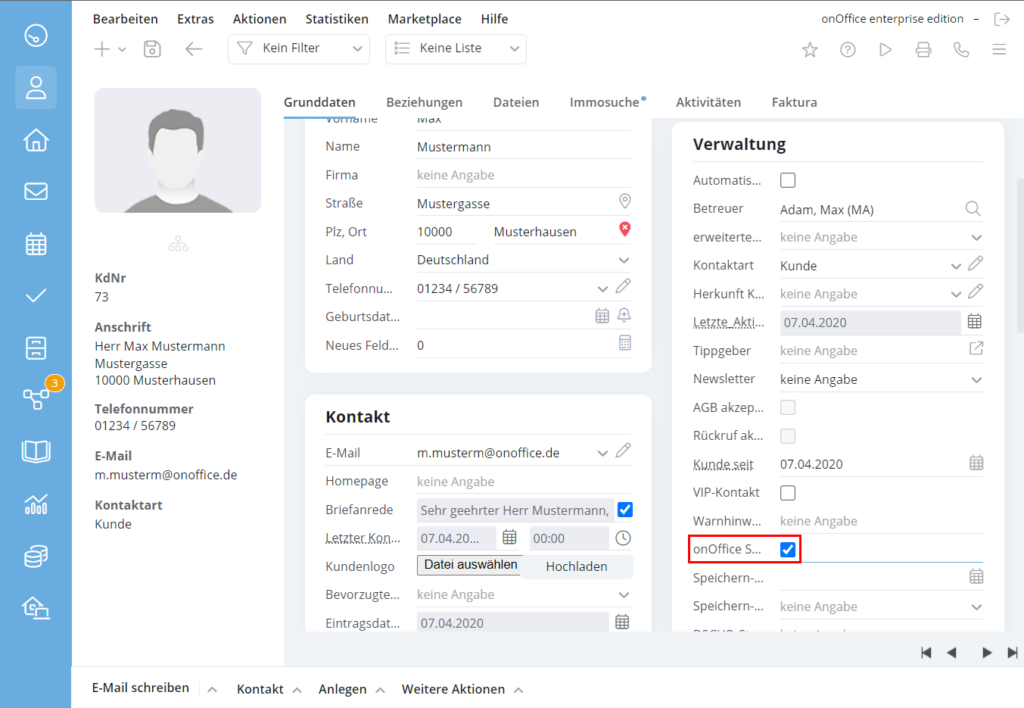Open the statistics chart module
Screen dimensions: 1024x708
36,503
